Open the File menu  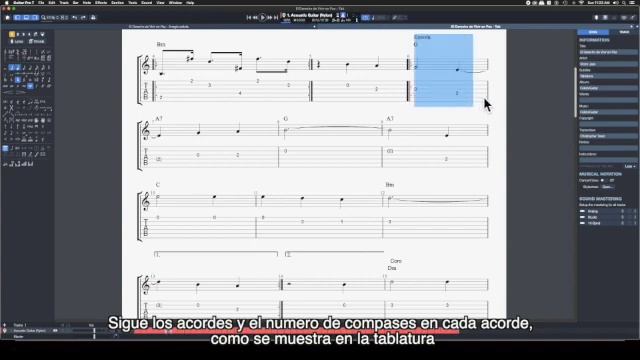point(41,2)
